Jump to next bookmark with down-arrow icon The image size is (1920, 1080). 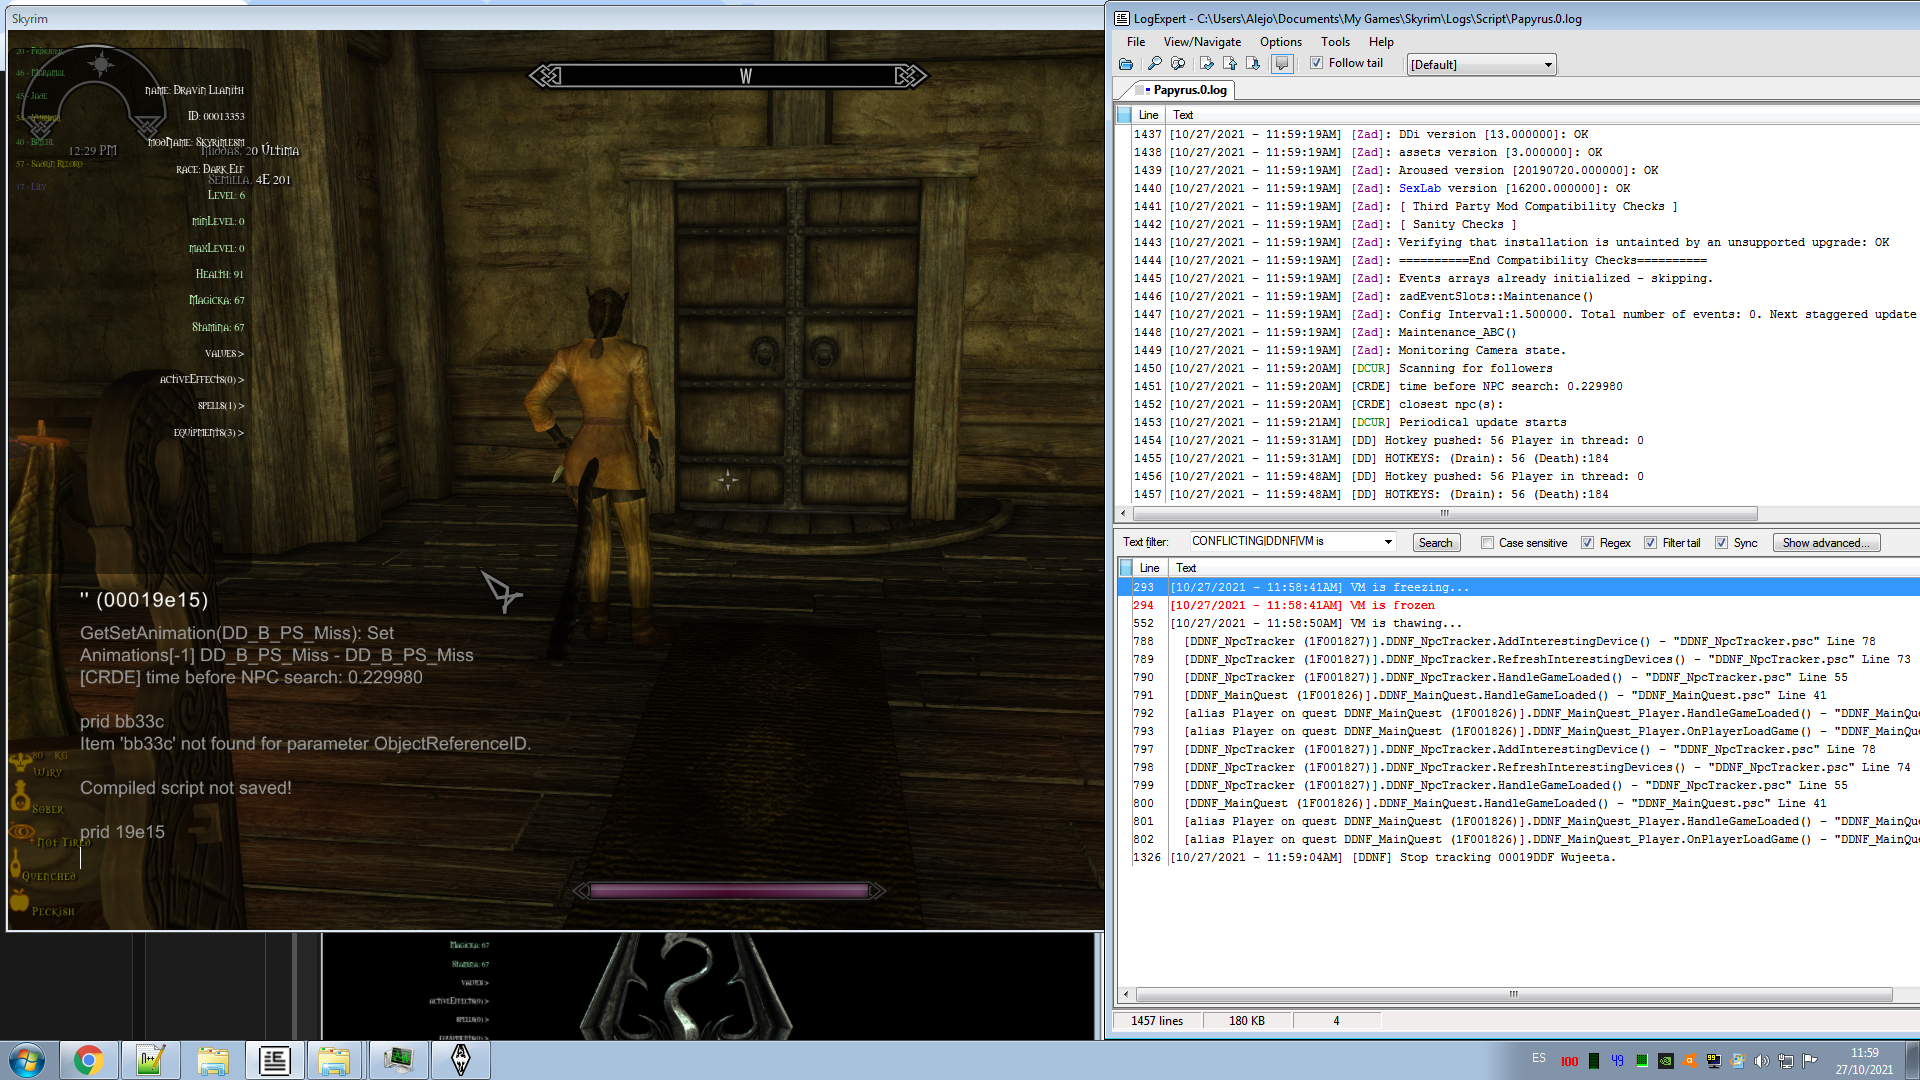(1253, 64)
